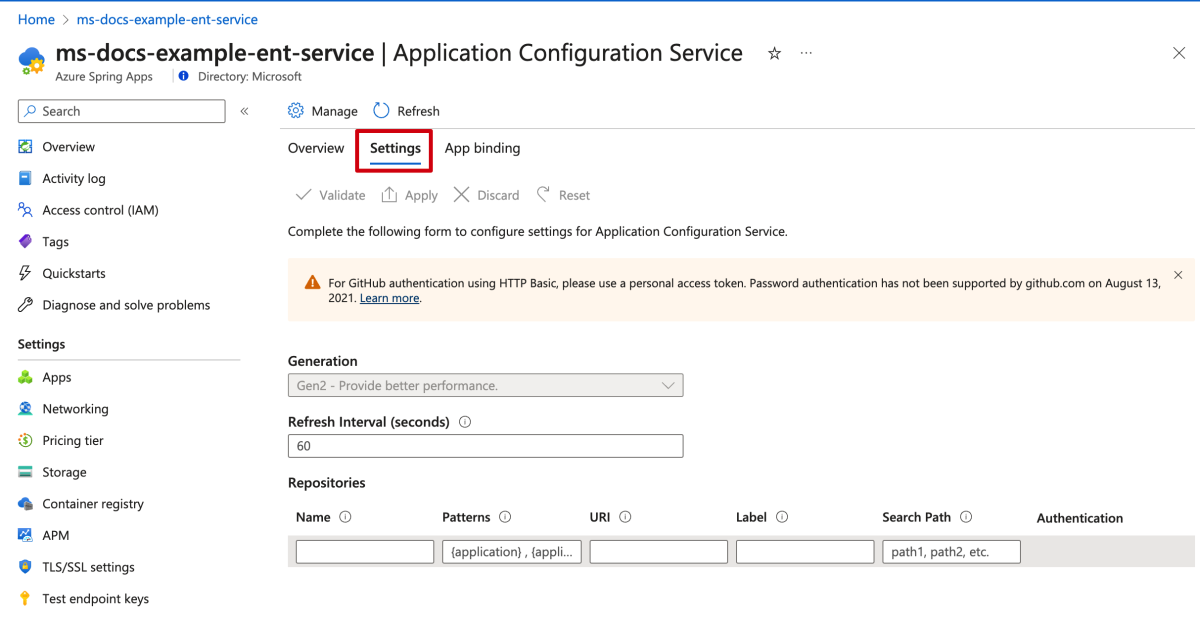Viewport: 1200px width, 621px height.
Task: Click the Refresh Interval info icon
Action: (465, 422)
